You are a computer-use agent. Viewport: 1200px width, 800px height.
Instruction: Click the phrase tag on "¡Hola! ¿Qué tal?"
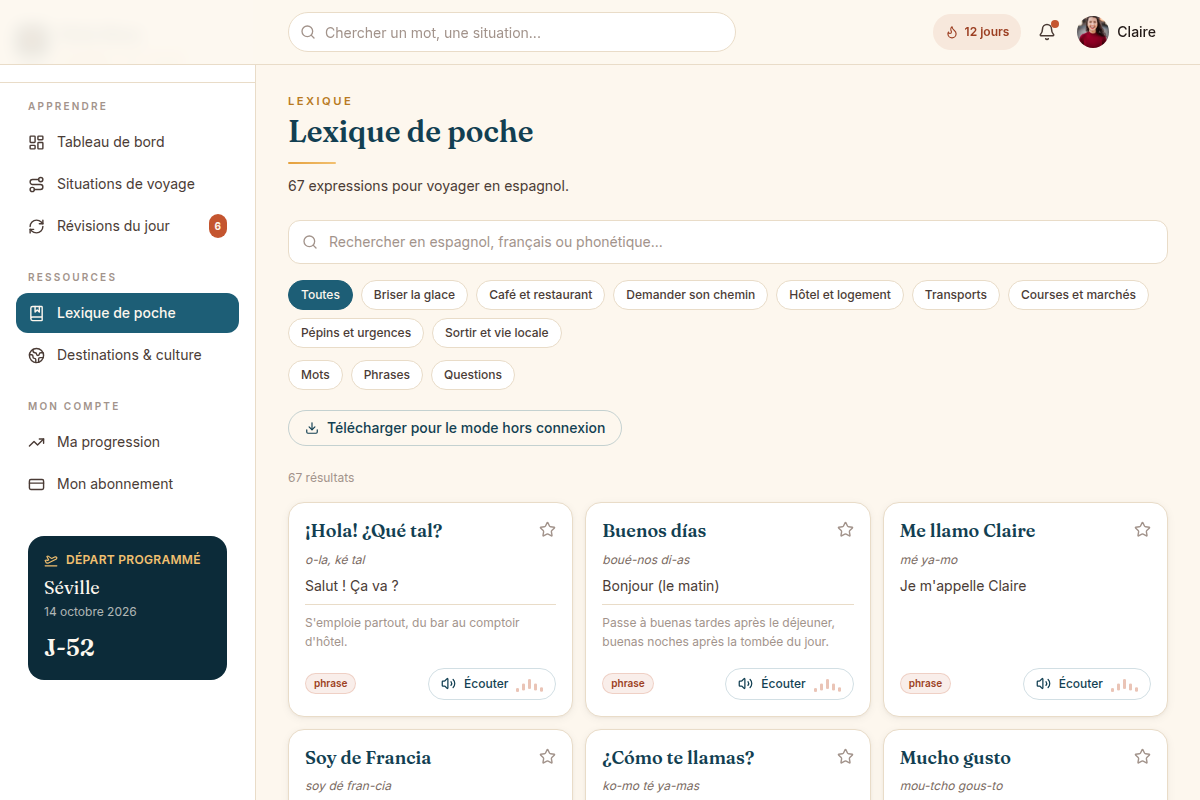(x=330, y=684)
